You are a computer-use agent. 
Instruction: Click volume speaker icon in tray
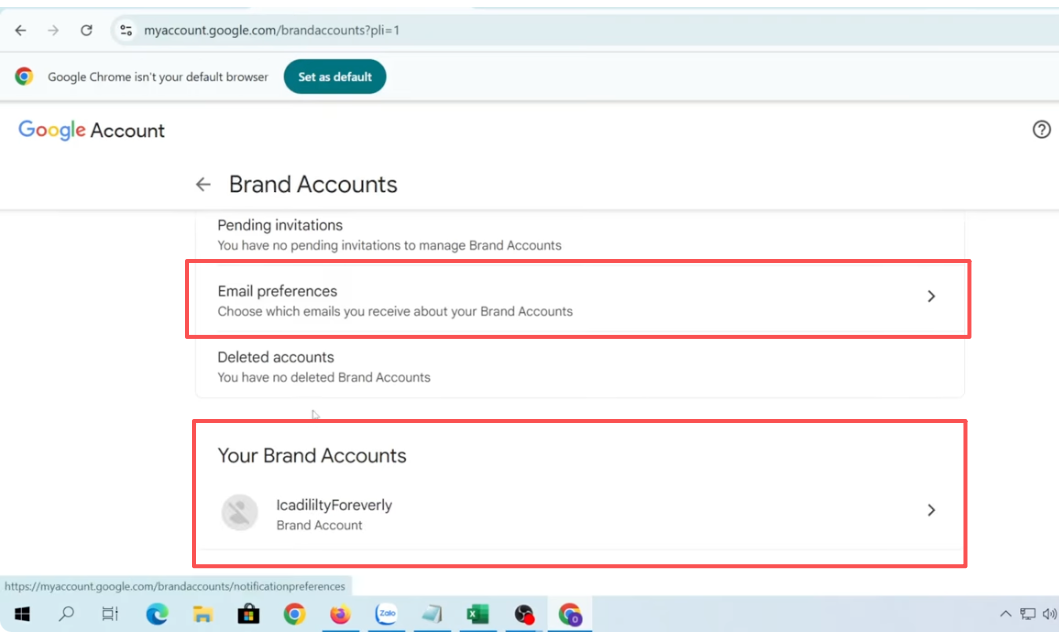pyautogui.click(x=1050, y=614)
